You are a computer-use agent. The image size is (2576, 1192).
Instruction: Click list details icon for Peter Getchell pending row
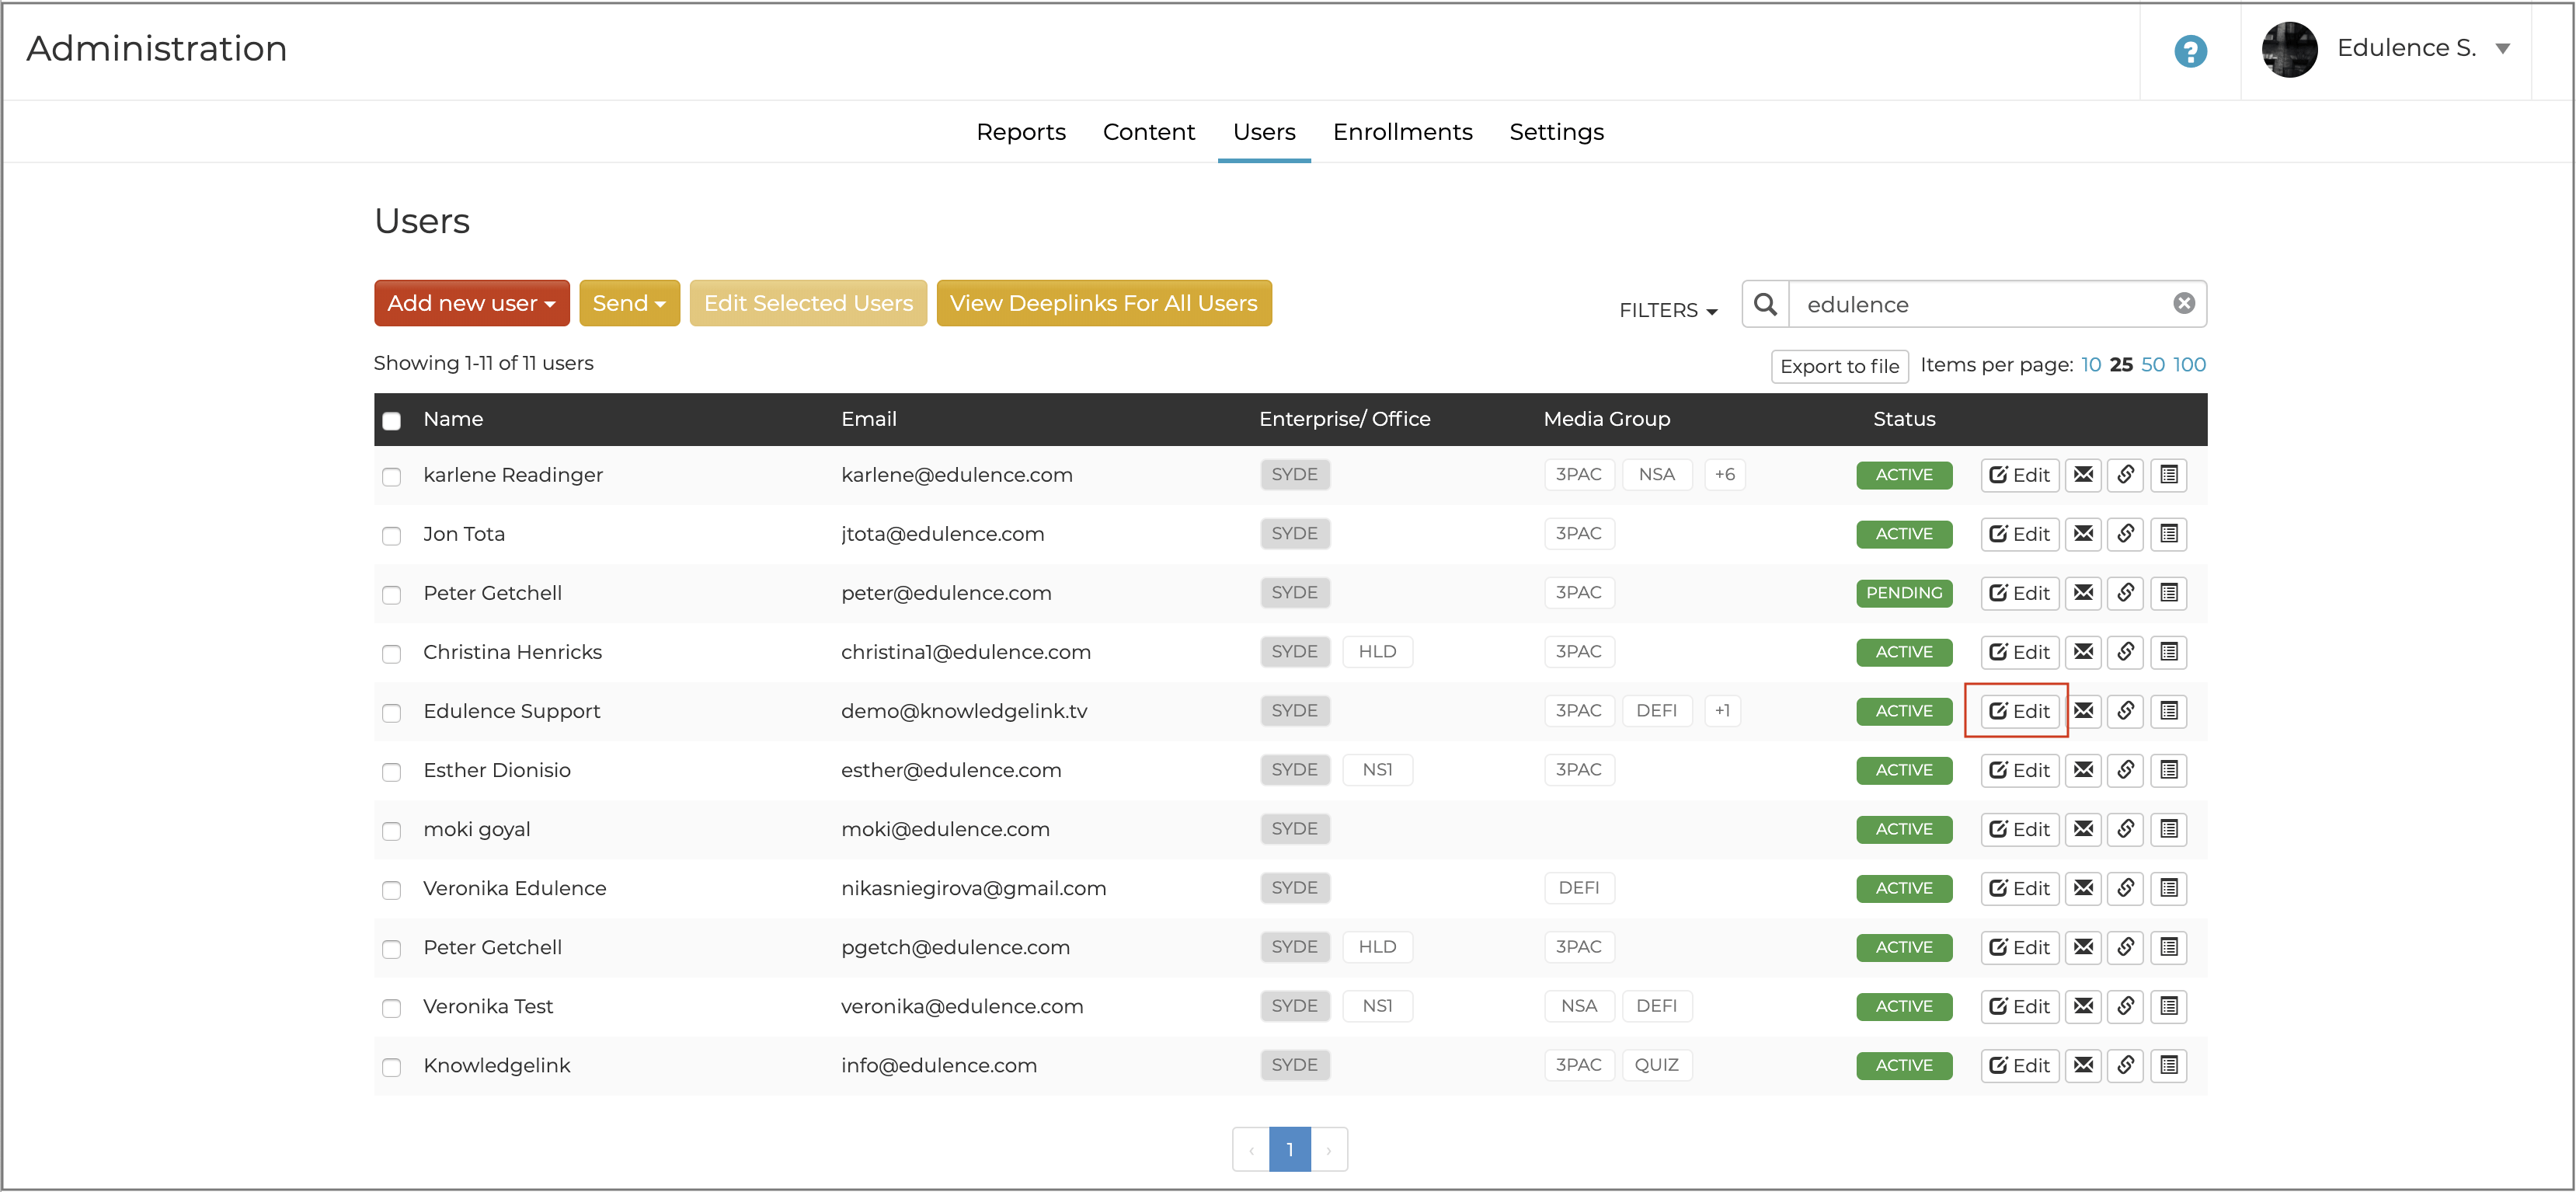pos(2168,593)
